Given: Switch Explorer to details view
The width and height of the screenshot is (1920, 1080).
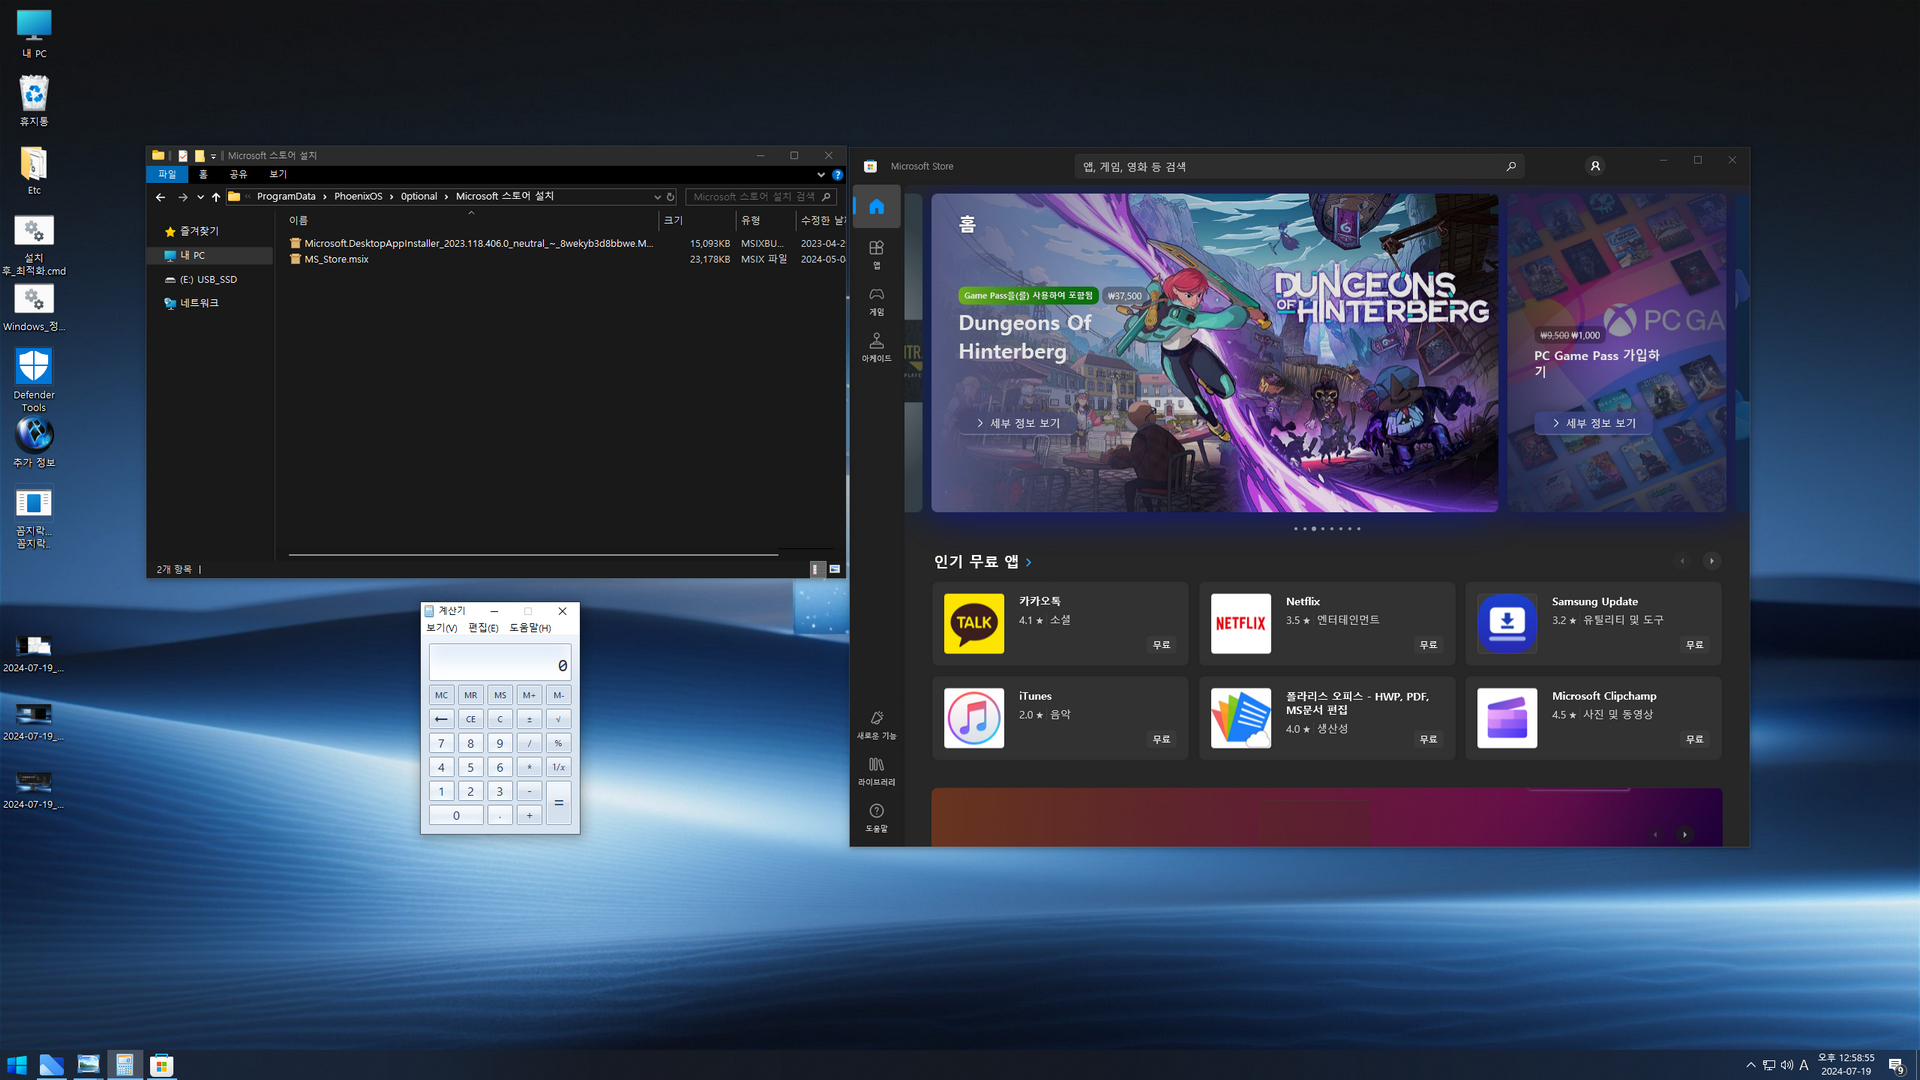Looking at the screenshot, I should tap(816, 569).
